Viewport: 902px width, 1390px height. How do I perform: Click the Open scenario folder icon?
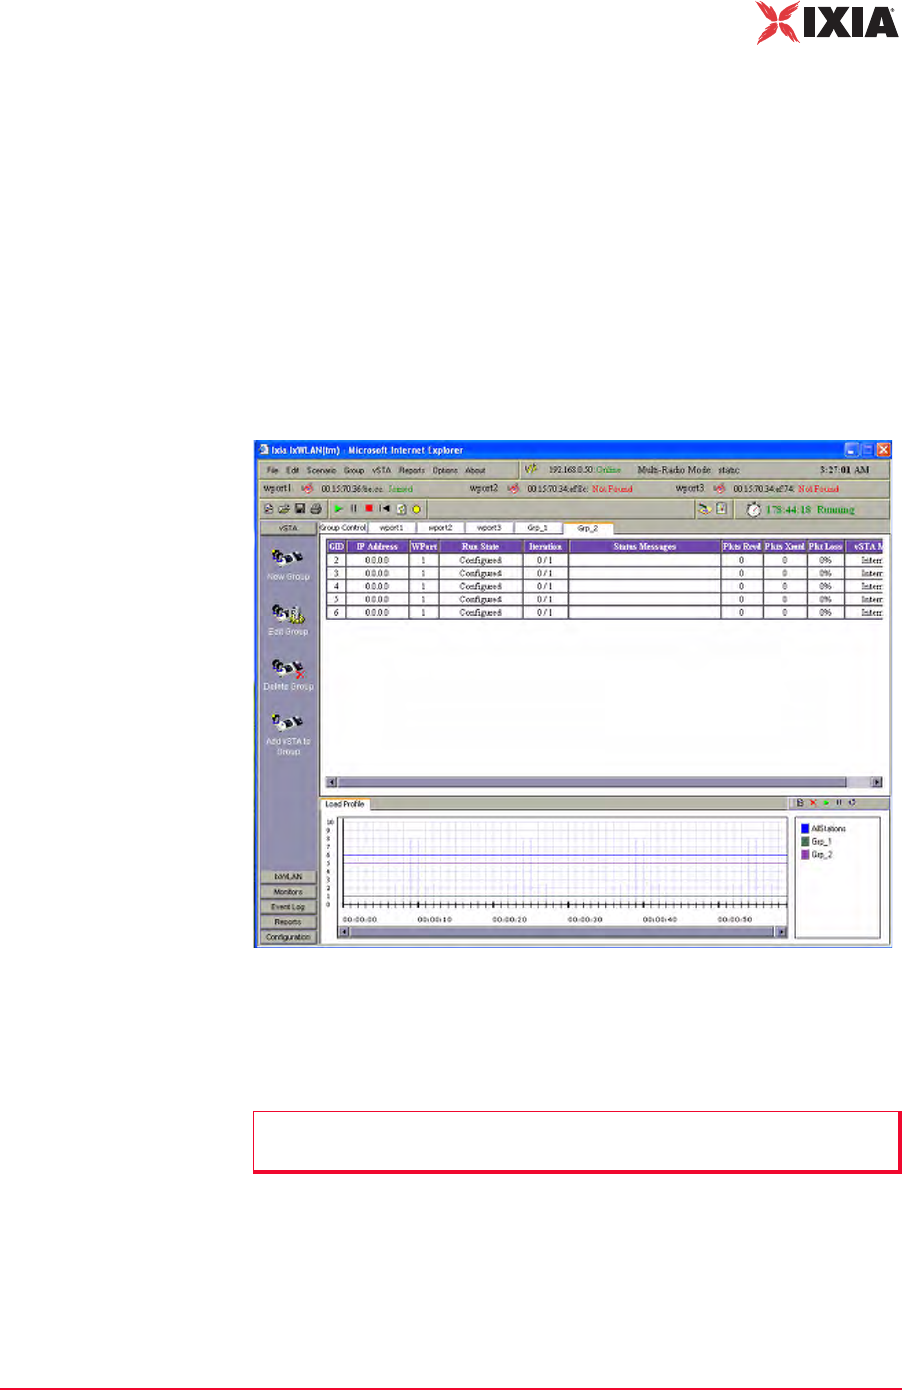(x=283, y=509)
